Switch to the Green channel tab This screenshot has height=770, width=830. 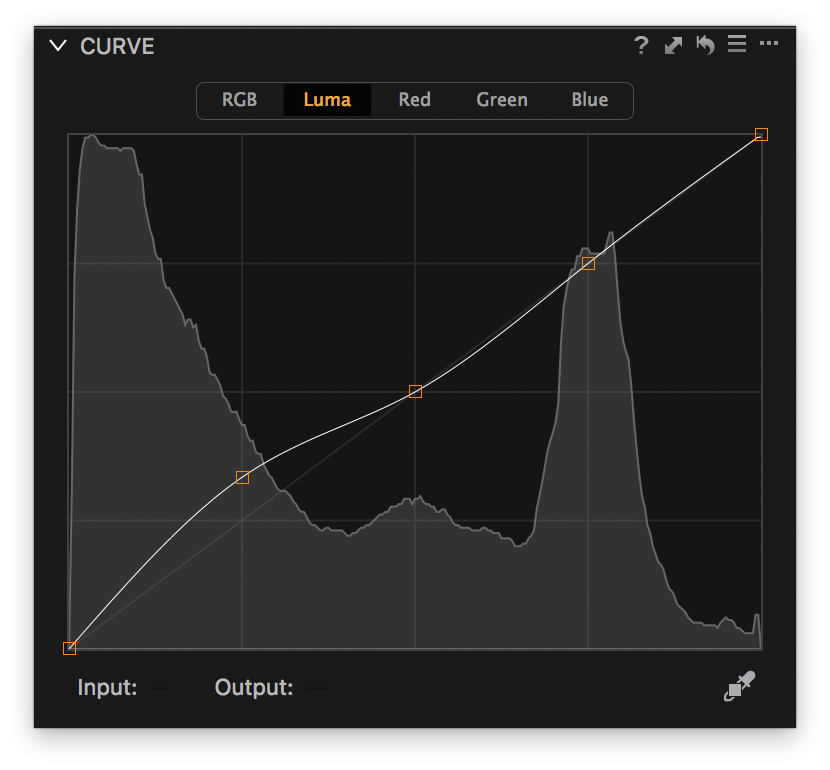tap(502, 100)
